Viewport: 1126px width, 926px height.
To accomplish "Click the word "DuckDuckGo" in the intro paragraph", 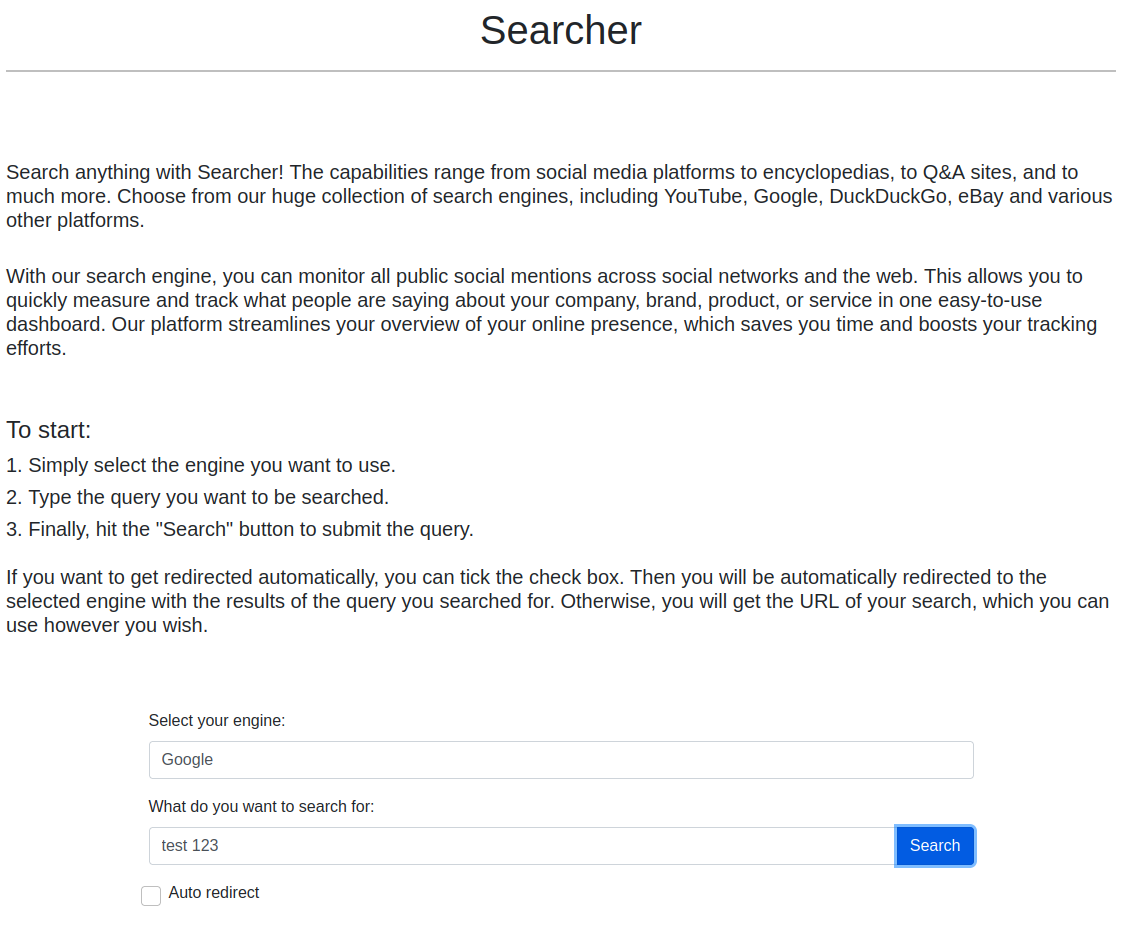I will (887, 196).
